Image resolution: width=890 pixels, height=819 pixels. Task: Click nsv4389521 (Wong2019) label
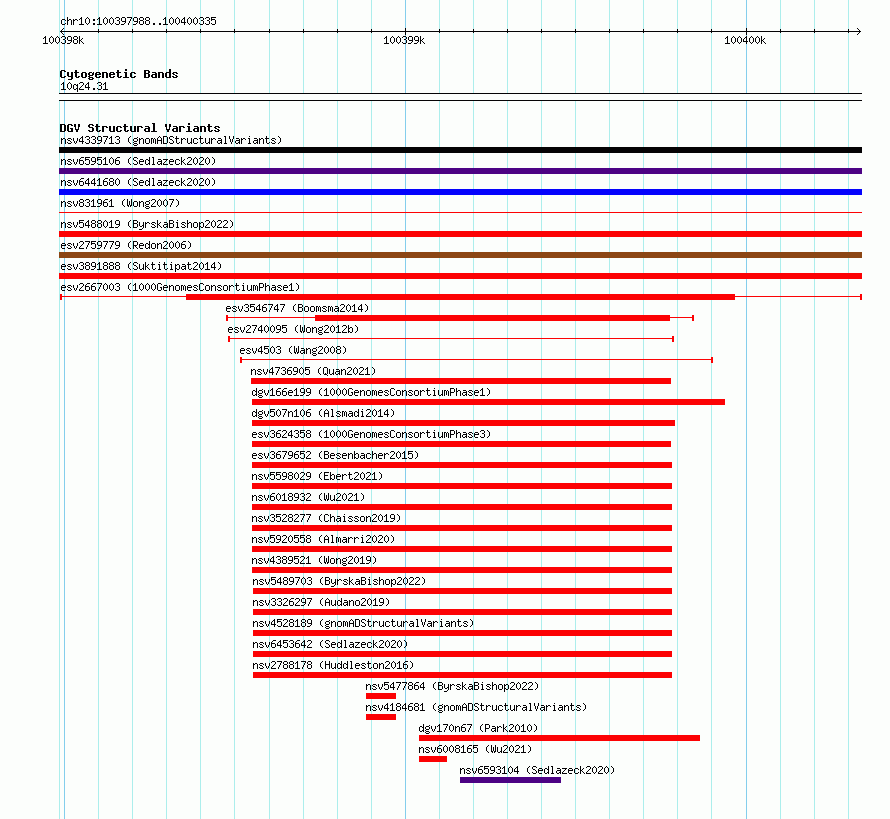coord(314,560)
